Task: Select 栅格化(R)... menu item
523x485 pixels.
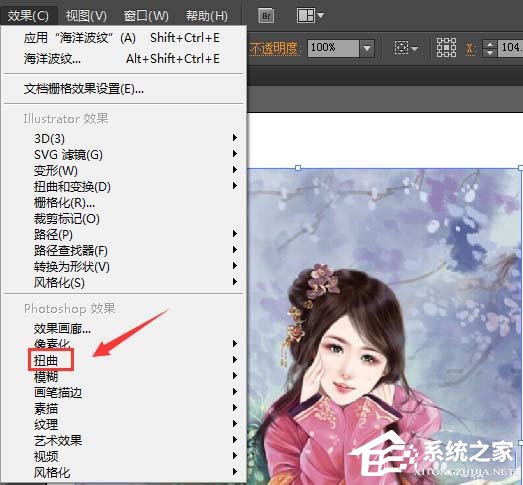Action: [122, 202]
